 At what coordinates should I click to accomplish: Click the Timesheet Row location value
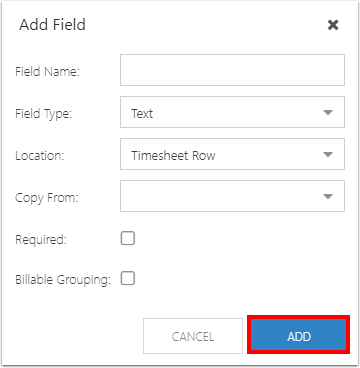pos(173,156)
